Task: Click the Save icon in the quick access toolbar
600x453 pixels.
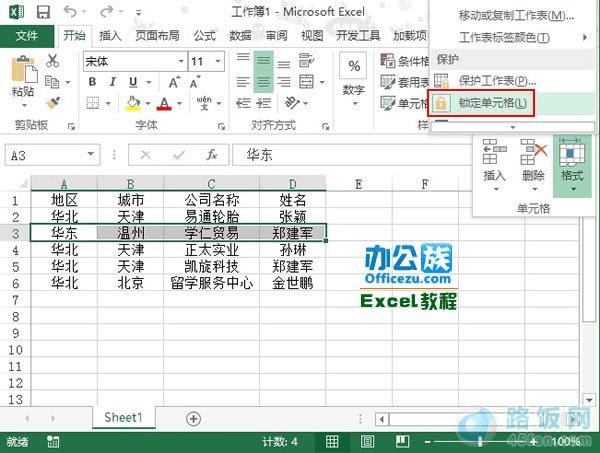Action: coord(43,12)
